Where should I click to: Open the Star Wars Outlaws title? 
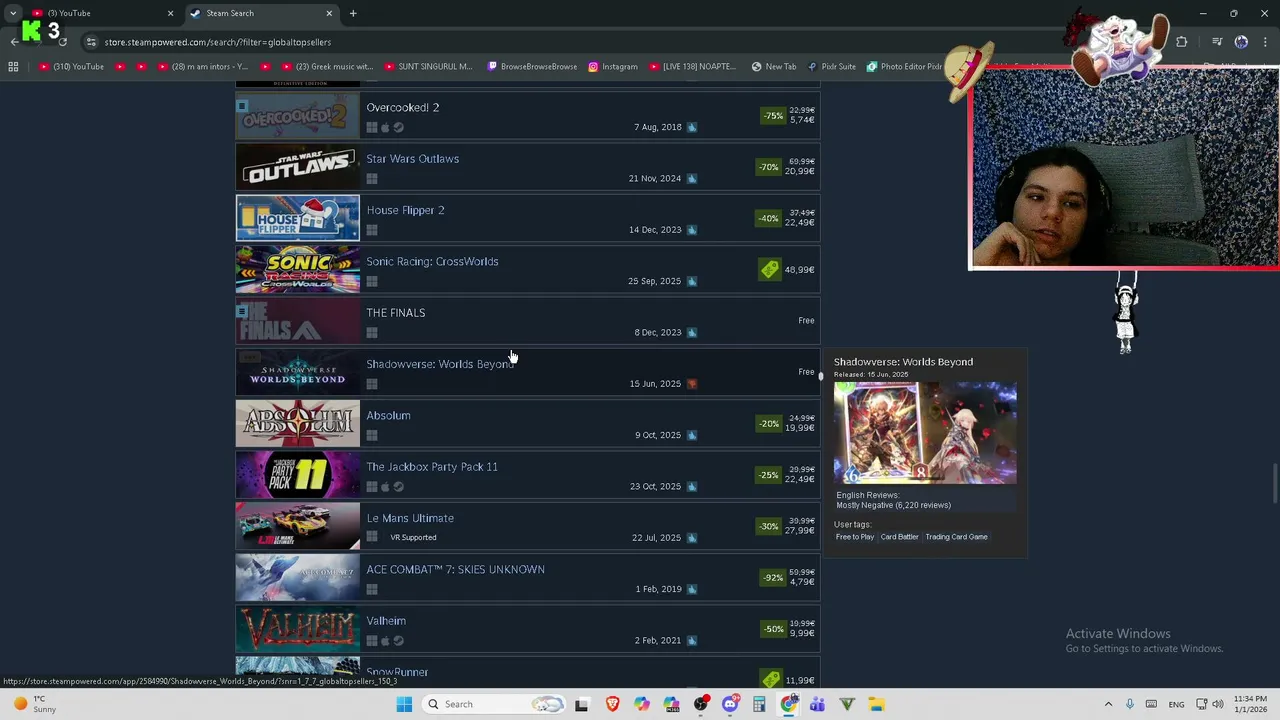[412, 159]
